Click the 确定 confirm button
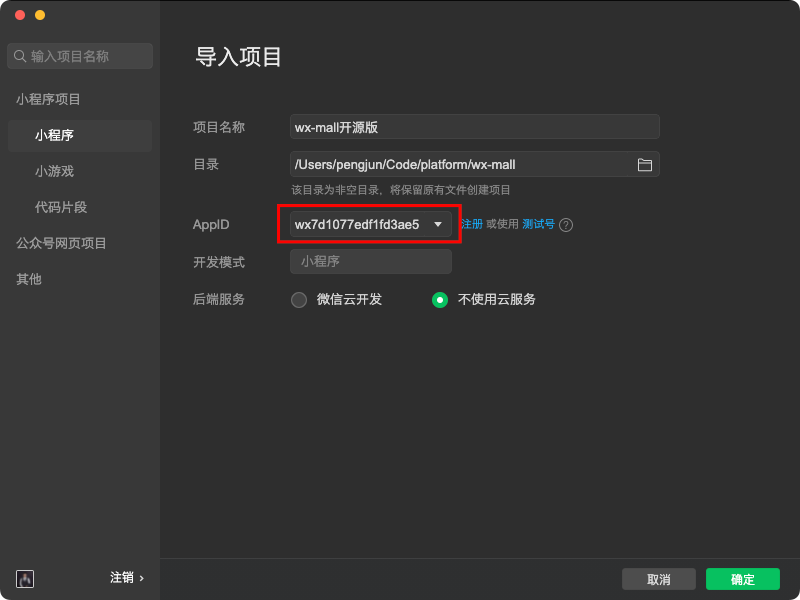 (743, 579)
